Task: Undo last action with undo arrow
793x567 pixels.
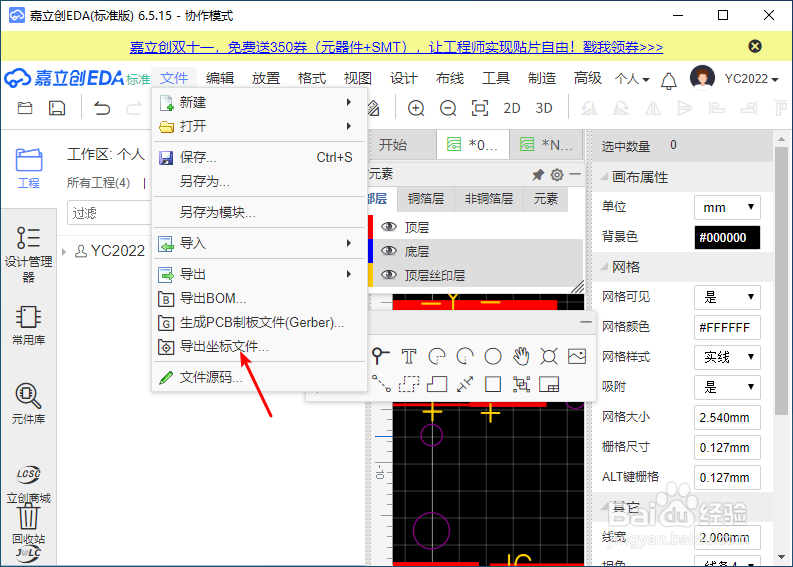Action: click(102, 108)
